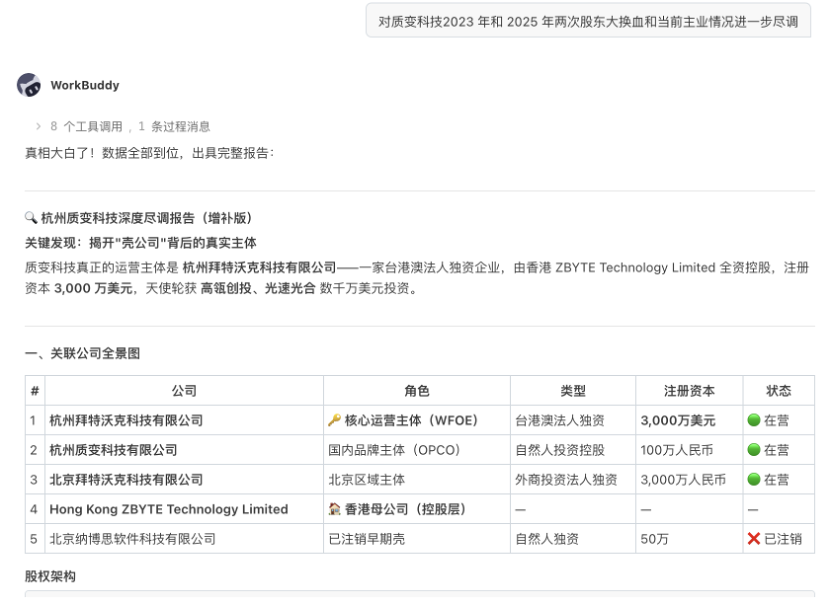
Task: Click the 3,000万美元 registered capital cell
Action: pyautogui.click(x=678, y=420)
